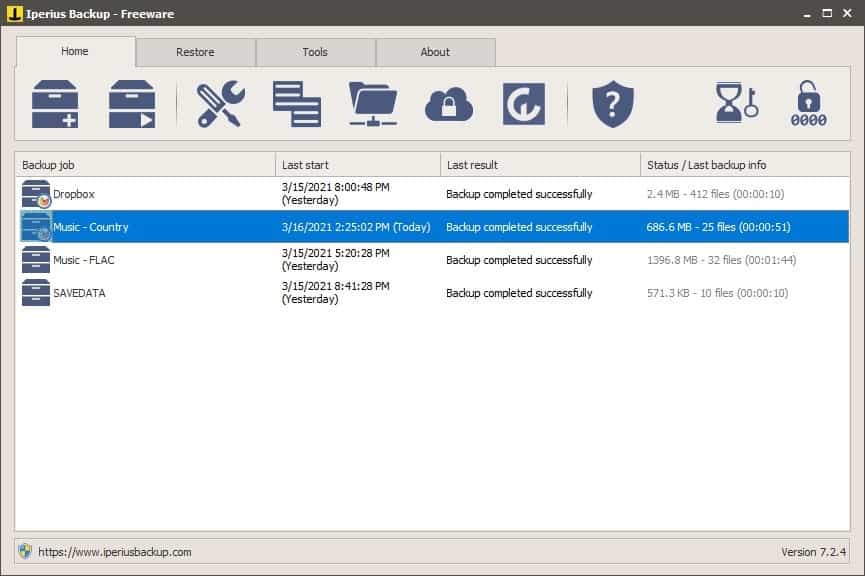Screen dimensions: 865x576
Task: Click the shield icon in status bar
Action: pos(25,551)
